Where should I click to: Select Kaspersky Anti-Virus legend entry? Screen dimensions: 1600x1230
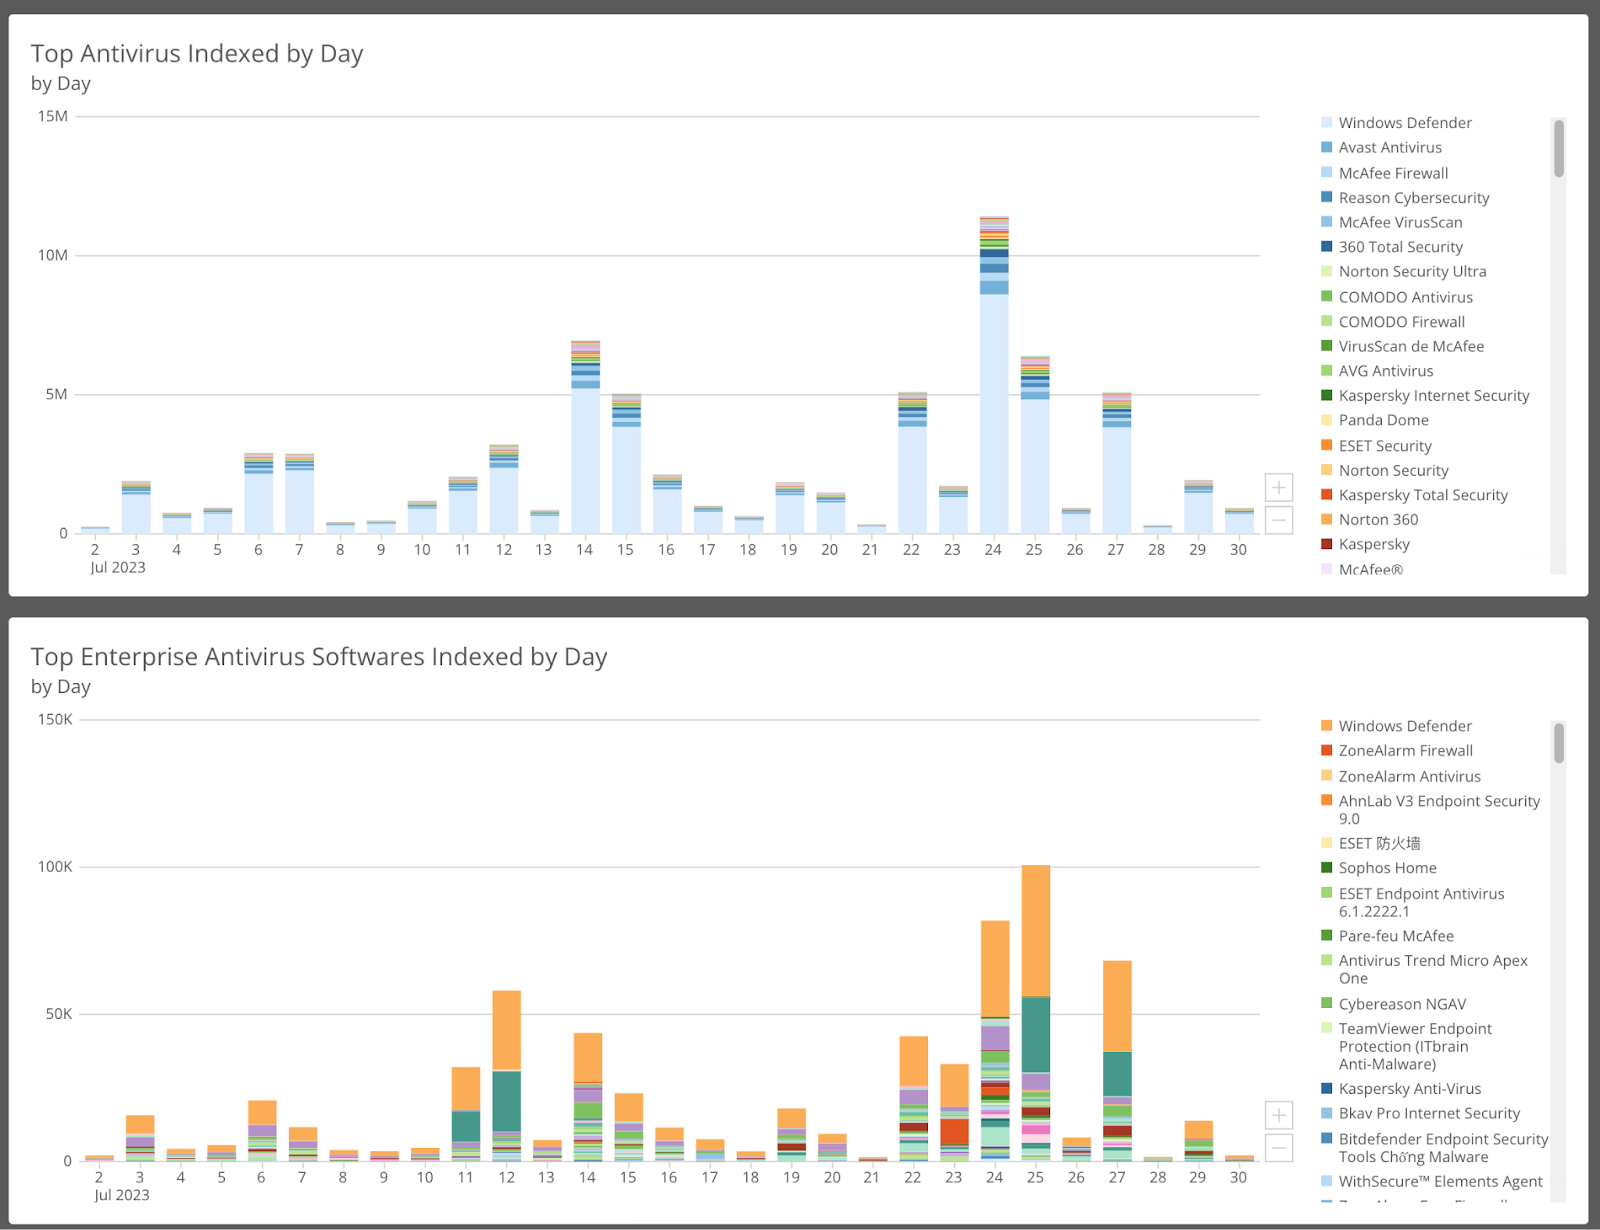coord(1401,1089)
